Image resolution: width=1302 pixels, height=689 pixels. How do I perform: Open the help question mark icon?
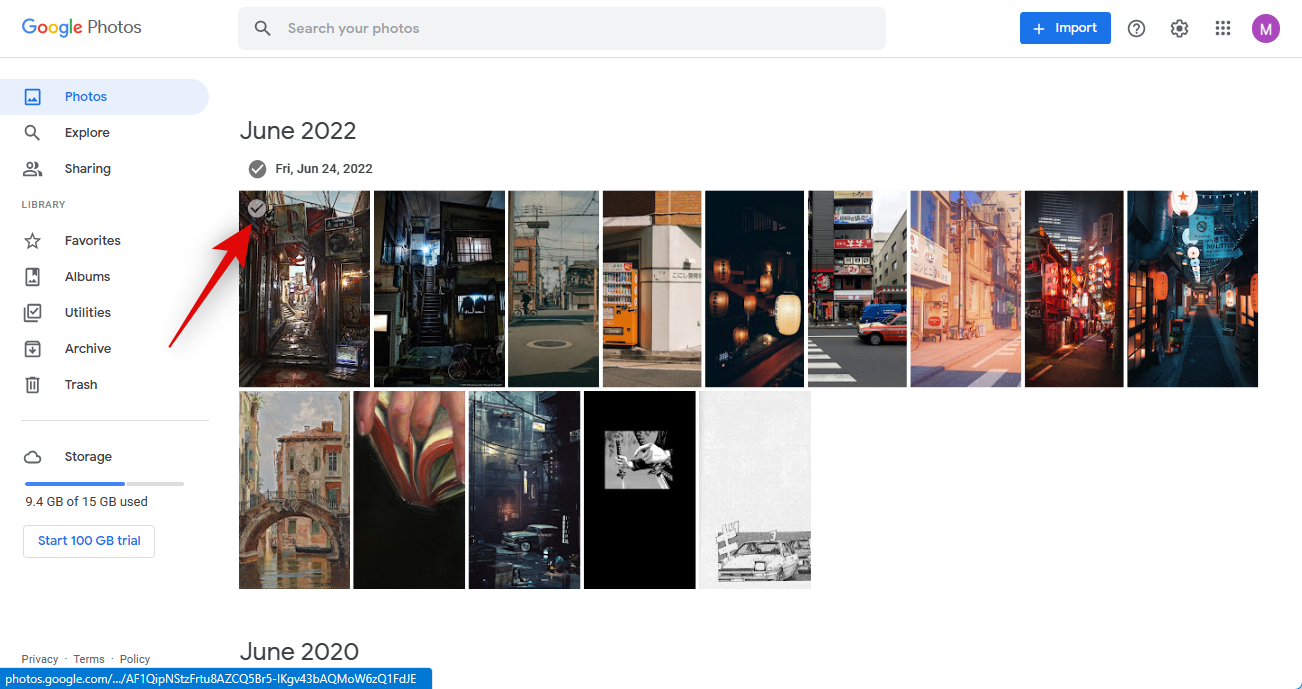pos(1136,28)
